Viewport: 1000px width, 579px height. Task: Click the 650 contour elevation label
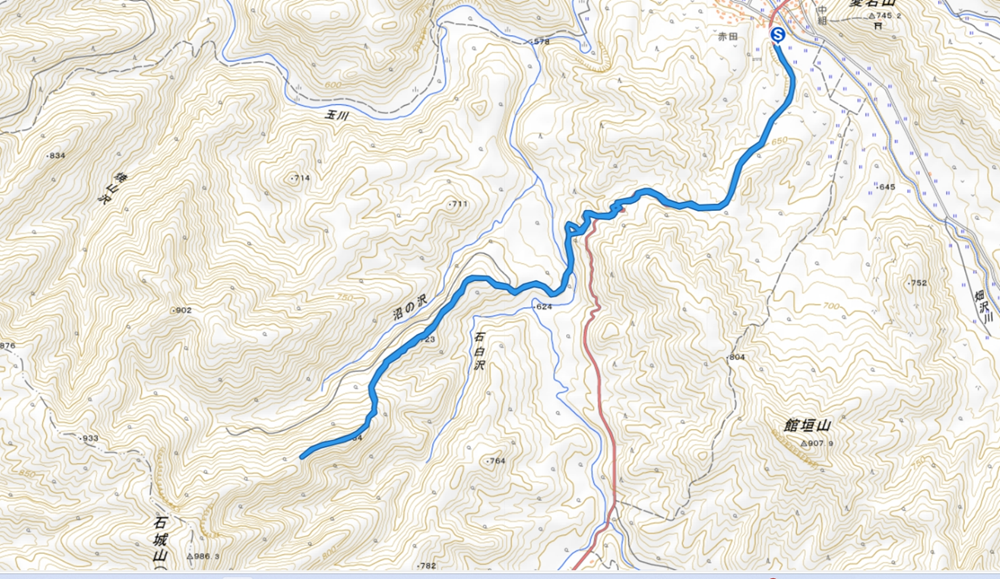(779, 141)
